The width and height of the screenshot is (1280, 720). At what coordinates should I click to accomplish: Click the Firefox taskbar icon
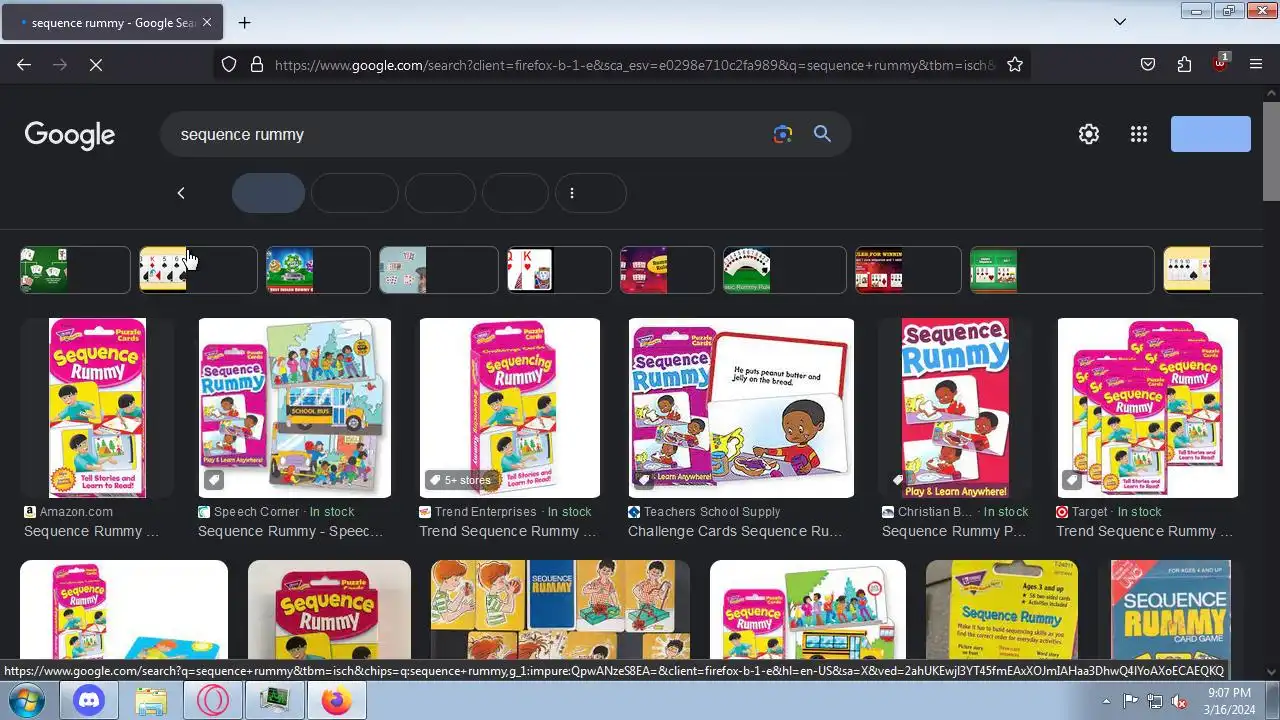click(337, 701)
